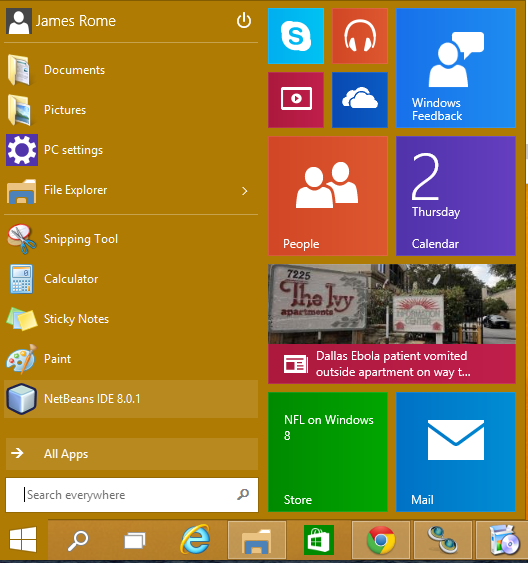Open the Dallas Ebola news tile
528x563 pixels.
pos(392,324)
